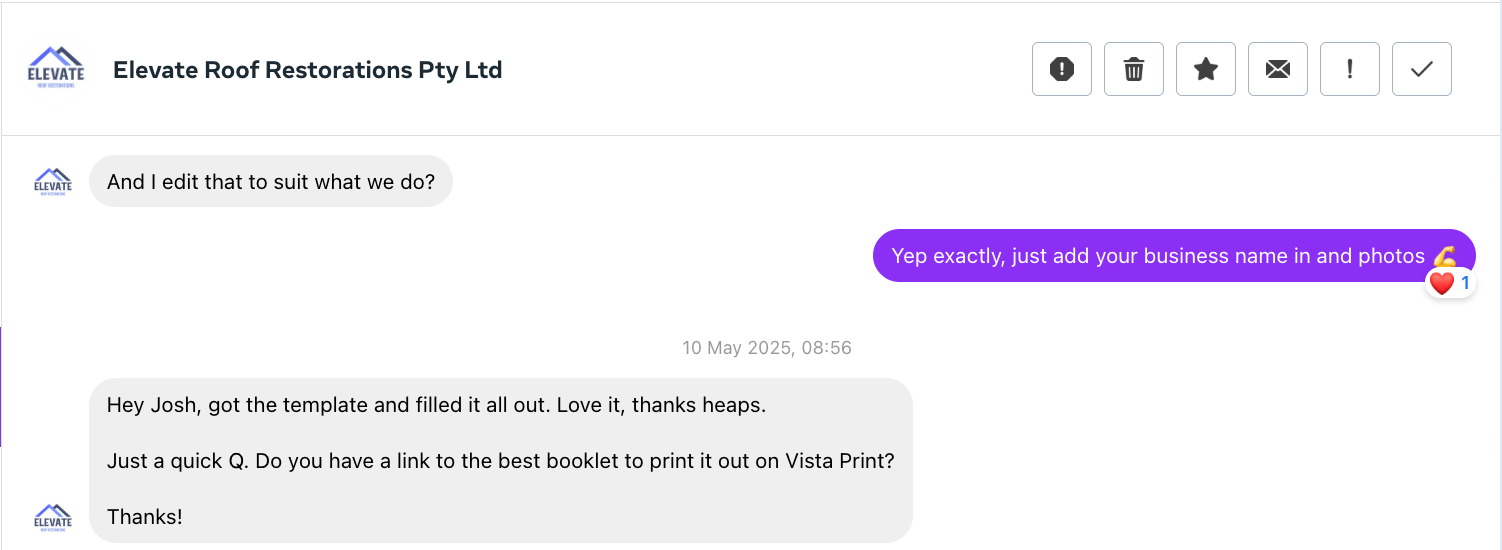Click avatar beside "And I edit that" message

[53, 182]
